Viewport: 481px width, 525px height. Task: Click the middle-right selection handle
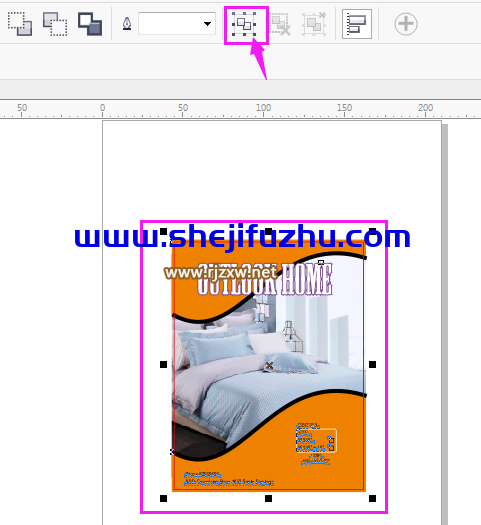pos(373,364)
